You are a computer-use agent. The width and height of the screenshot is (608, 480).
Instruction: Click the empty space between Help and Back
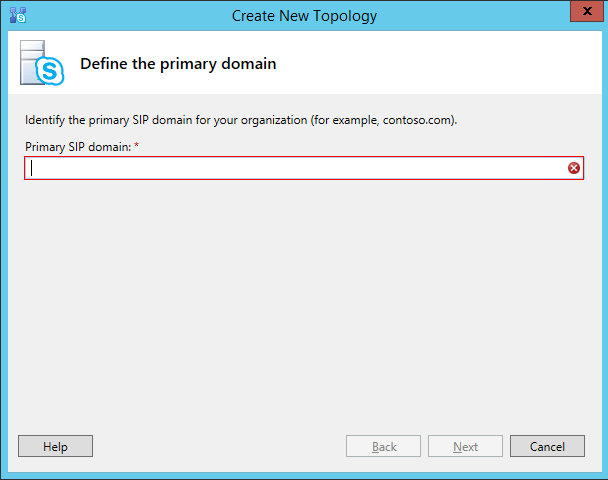pyautogui.click(x=220, y=447)
